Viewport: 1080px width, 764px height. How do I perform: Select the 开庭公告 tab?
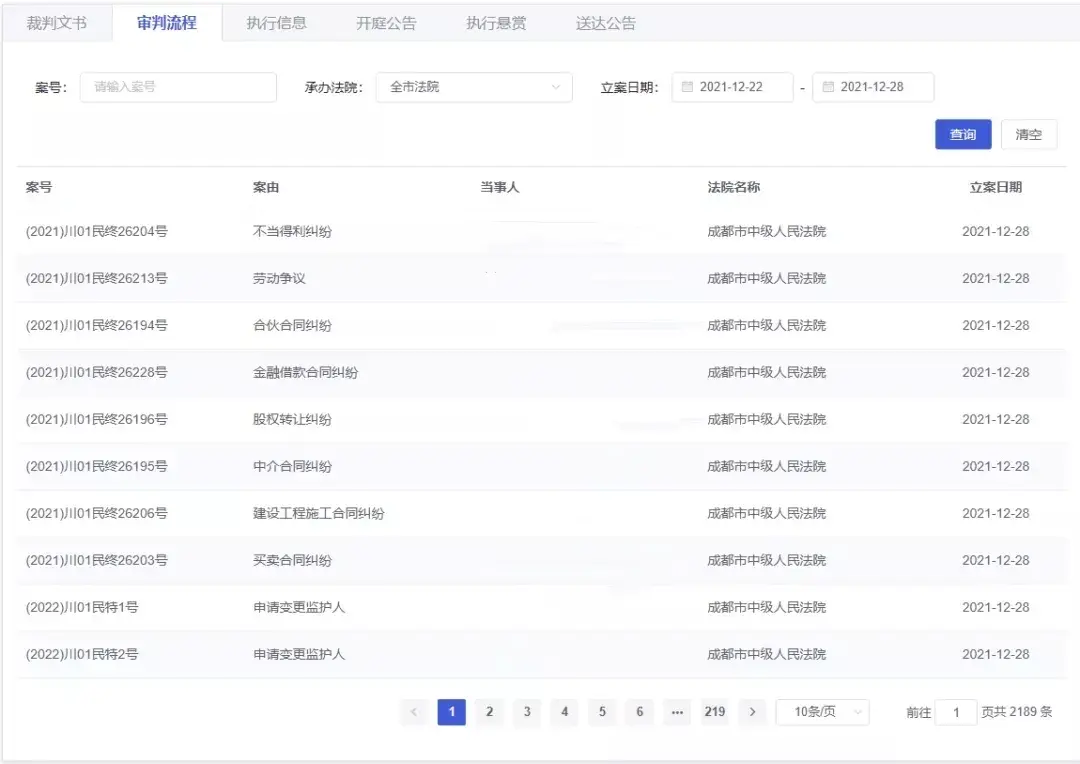tap(386, 23)
